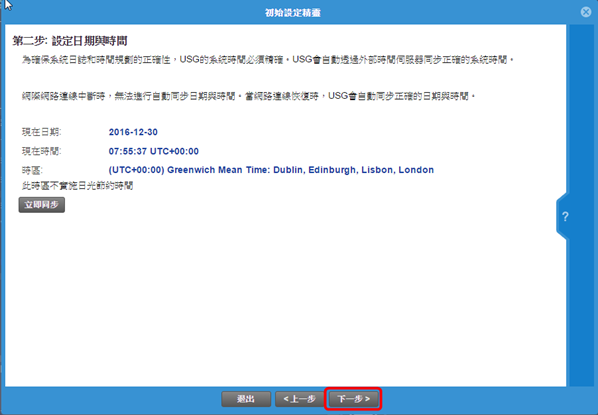Click the blue footer bar beside 退出
This screenshot has width=598, height=415.
click(111, 400)
